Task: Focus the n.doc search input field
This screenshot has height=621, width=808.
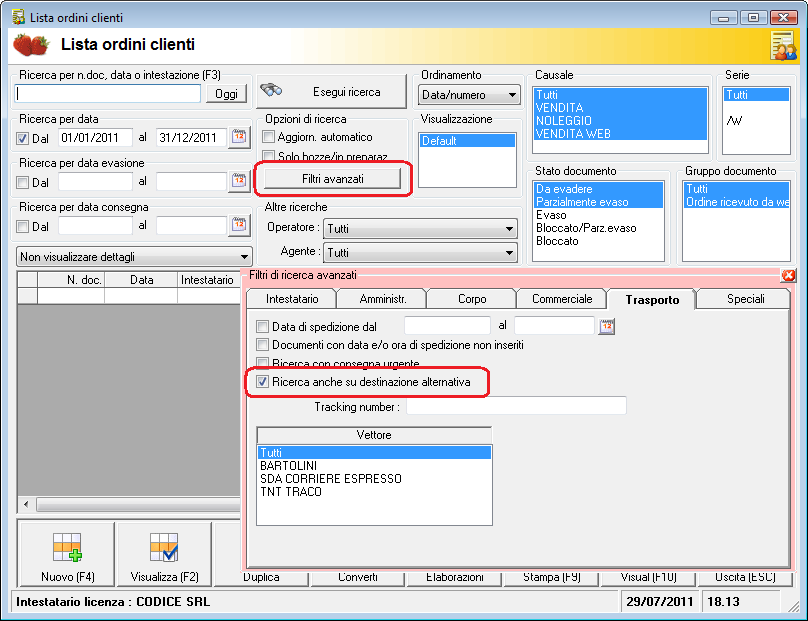Action: coord(108,94)
